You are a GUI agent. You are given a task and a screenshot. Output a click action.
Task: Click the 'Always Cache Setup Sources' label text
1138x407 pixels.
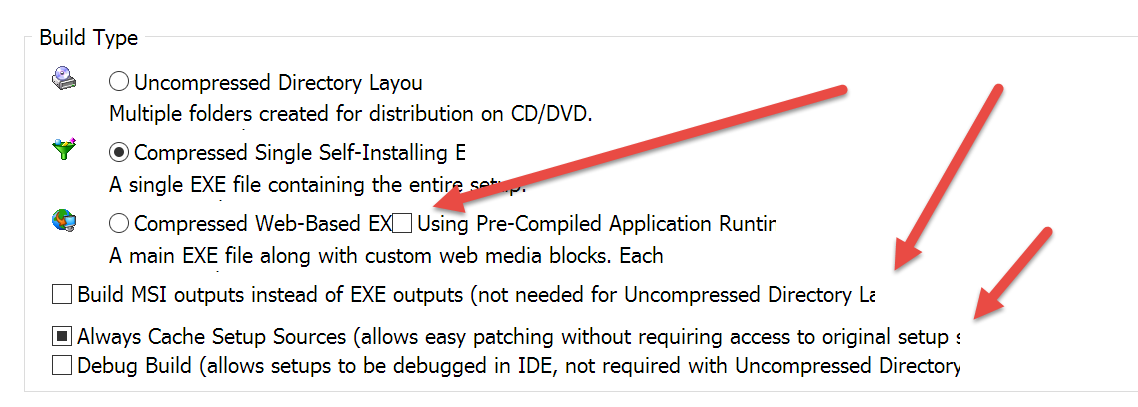coord(212,337)
